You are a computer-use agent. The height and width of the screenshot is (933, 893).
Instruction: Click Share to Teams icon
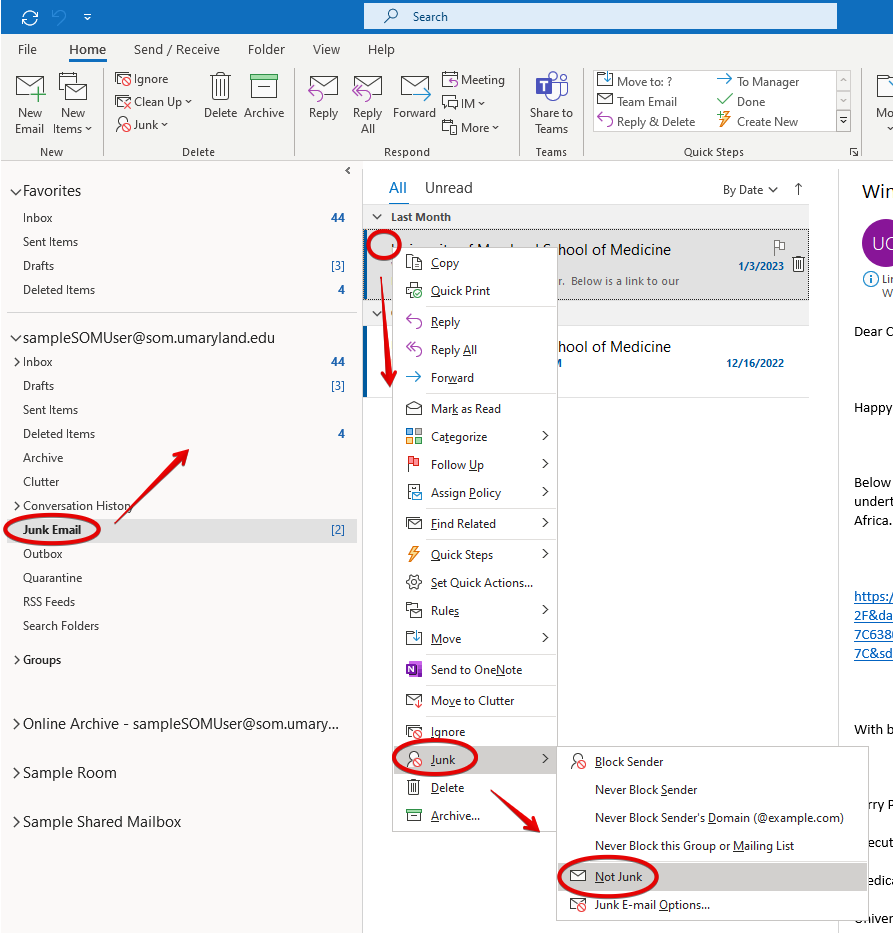551,88
